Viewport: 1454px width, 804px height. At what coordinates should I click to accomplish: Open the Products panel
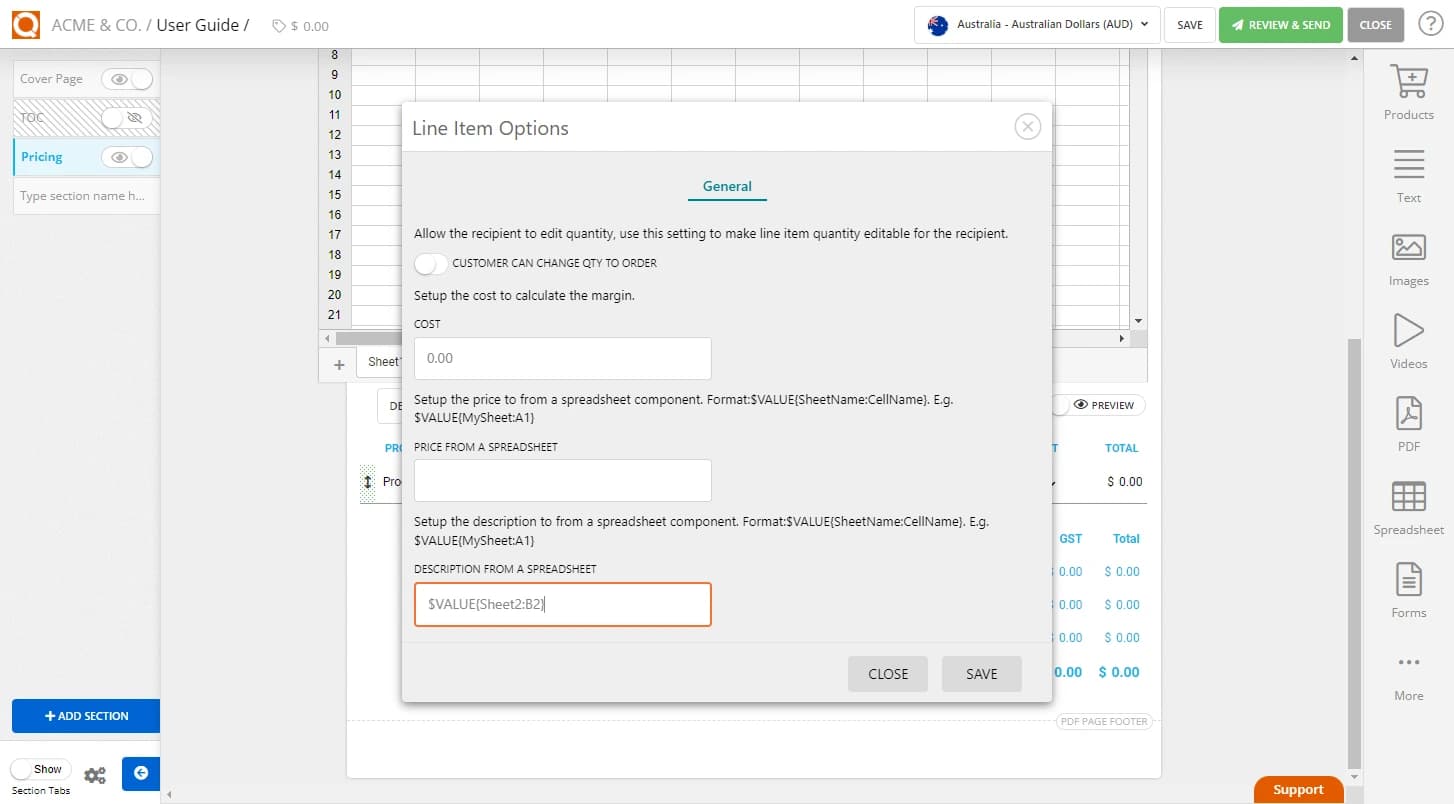coord(1408,92)
